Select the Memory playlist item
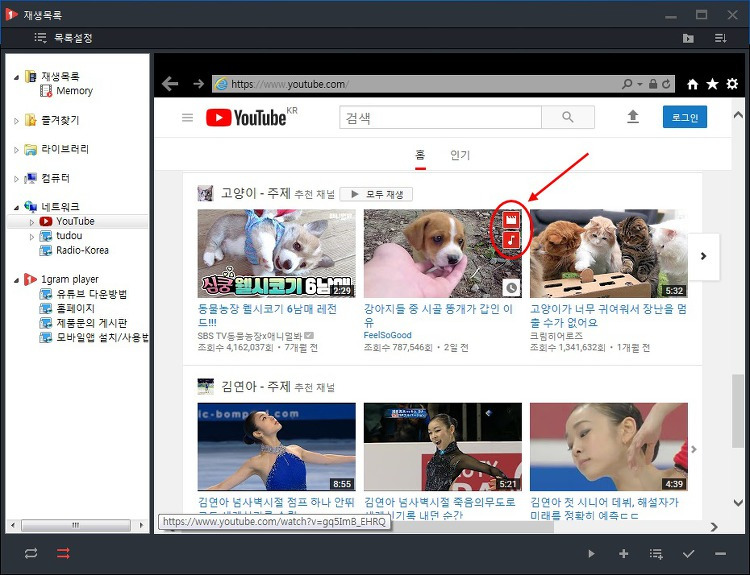The width and height of the screenshot is (750, 575). 74,91
